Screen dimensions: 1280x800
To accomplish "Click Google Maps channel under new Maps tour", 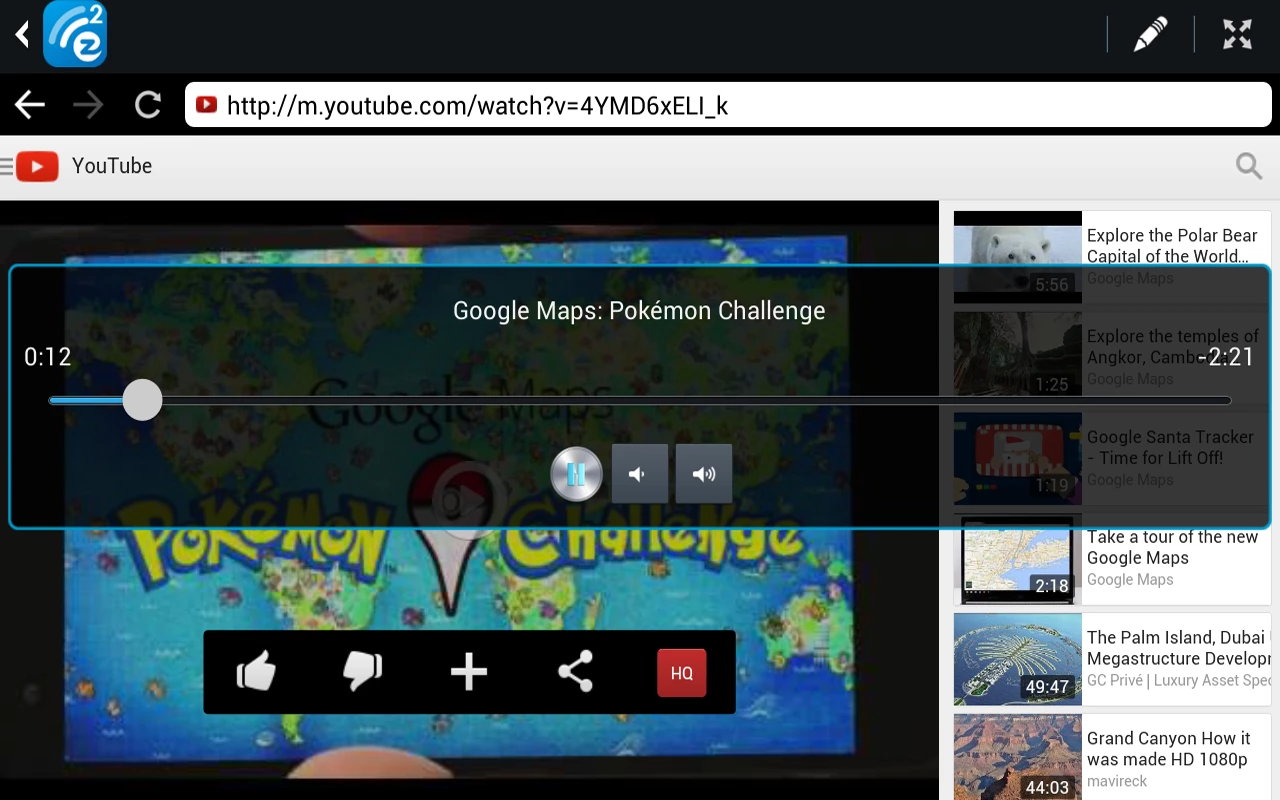I will pos(1130,579).
